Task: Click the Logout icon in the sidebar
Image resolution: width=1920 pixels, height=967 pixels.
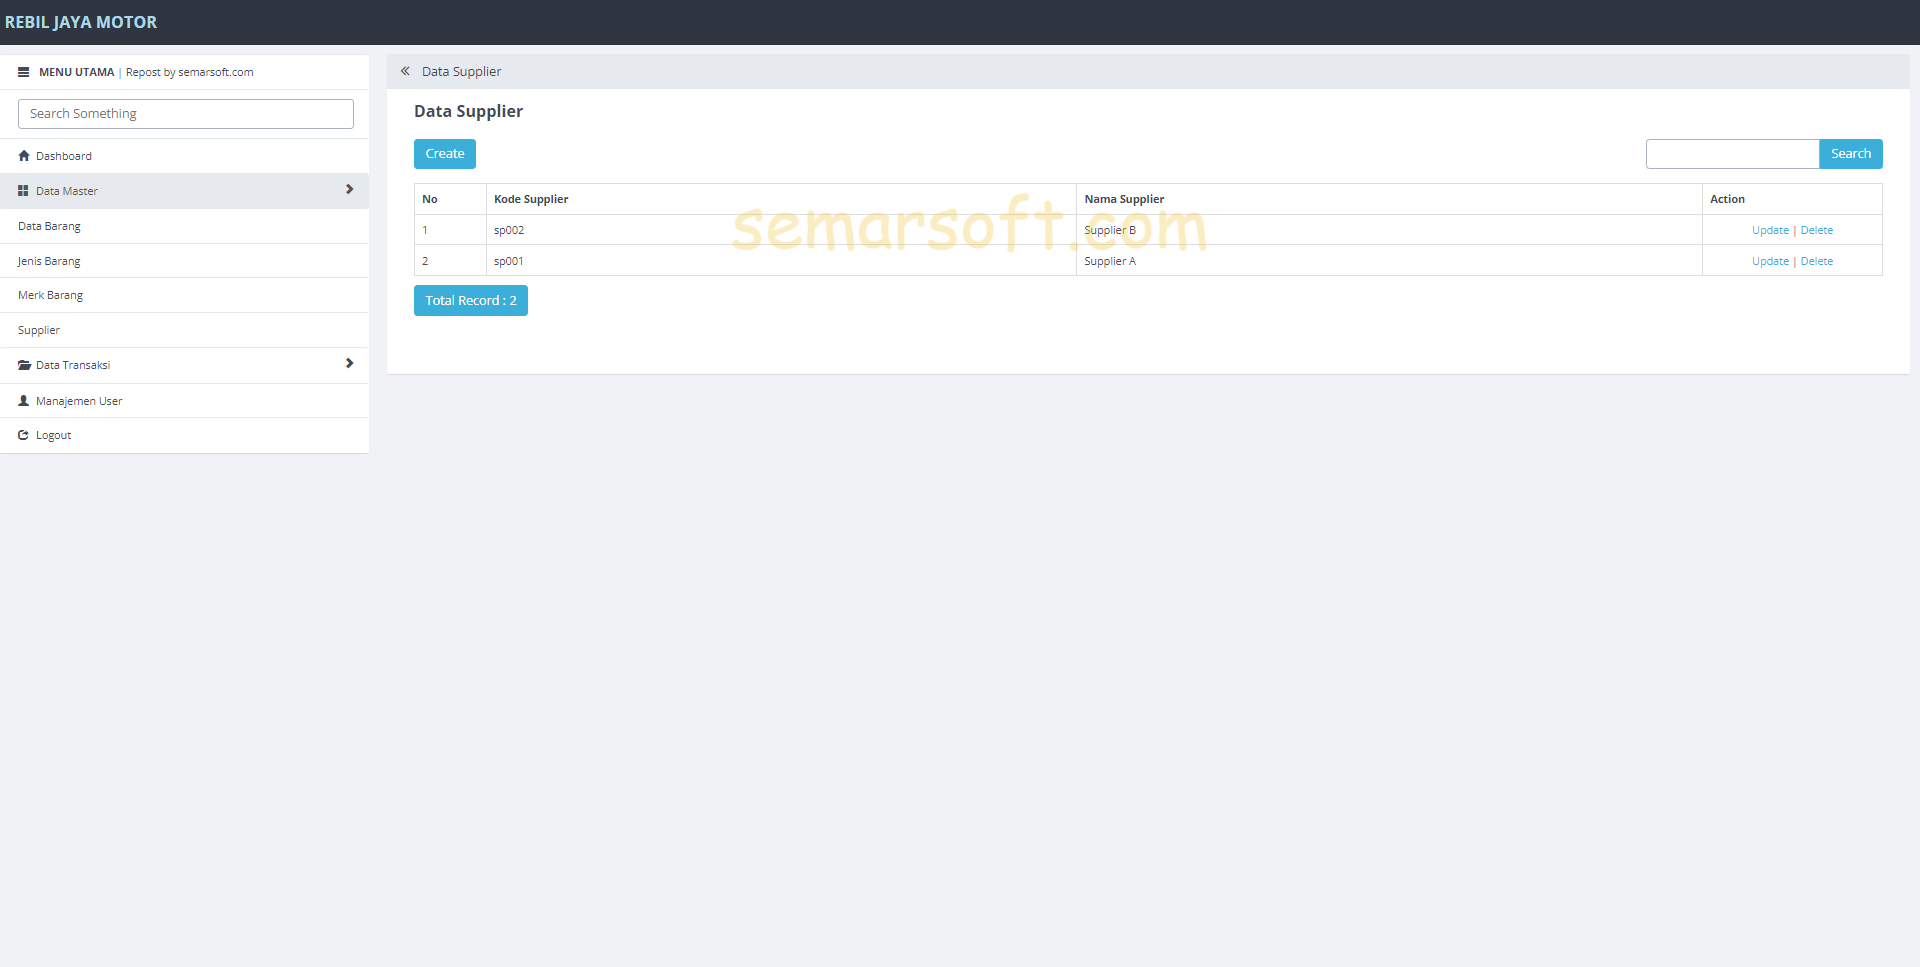Action: pyautogui.click(x=23, y=434)
